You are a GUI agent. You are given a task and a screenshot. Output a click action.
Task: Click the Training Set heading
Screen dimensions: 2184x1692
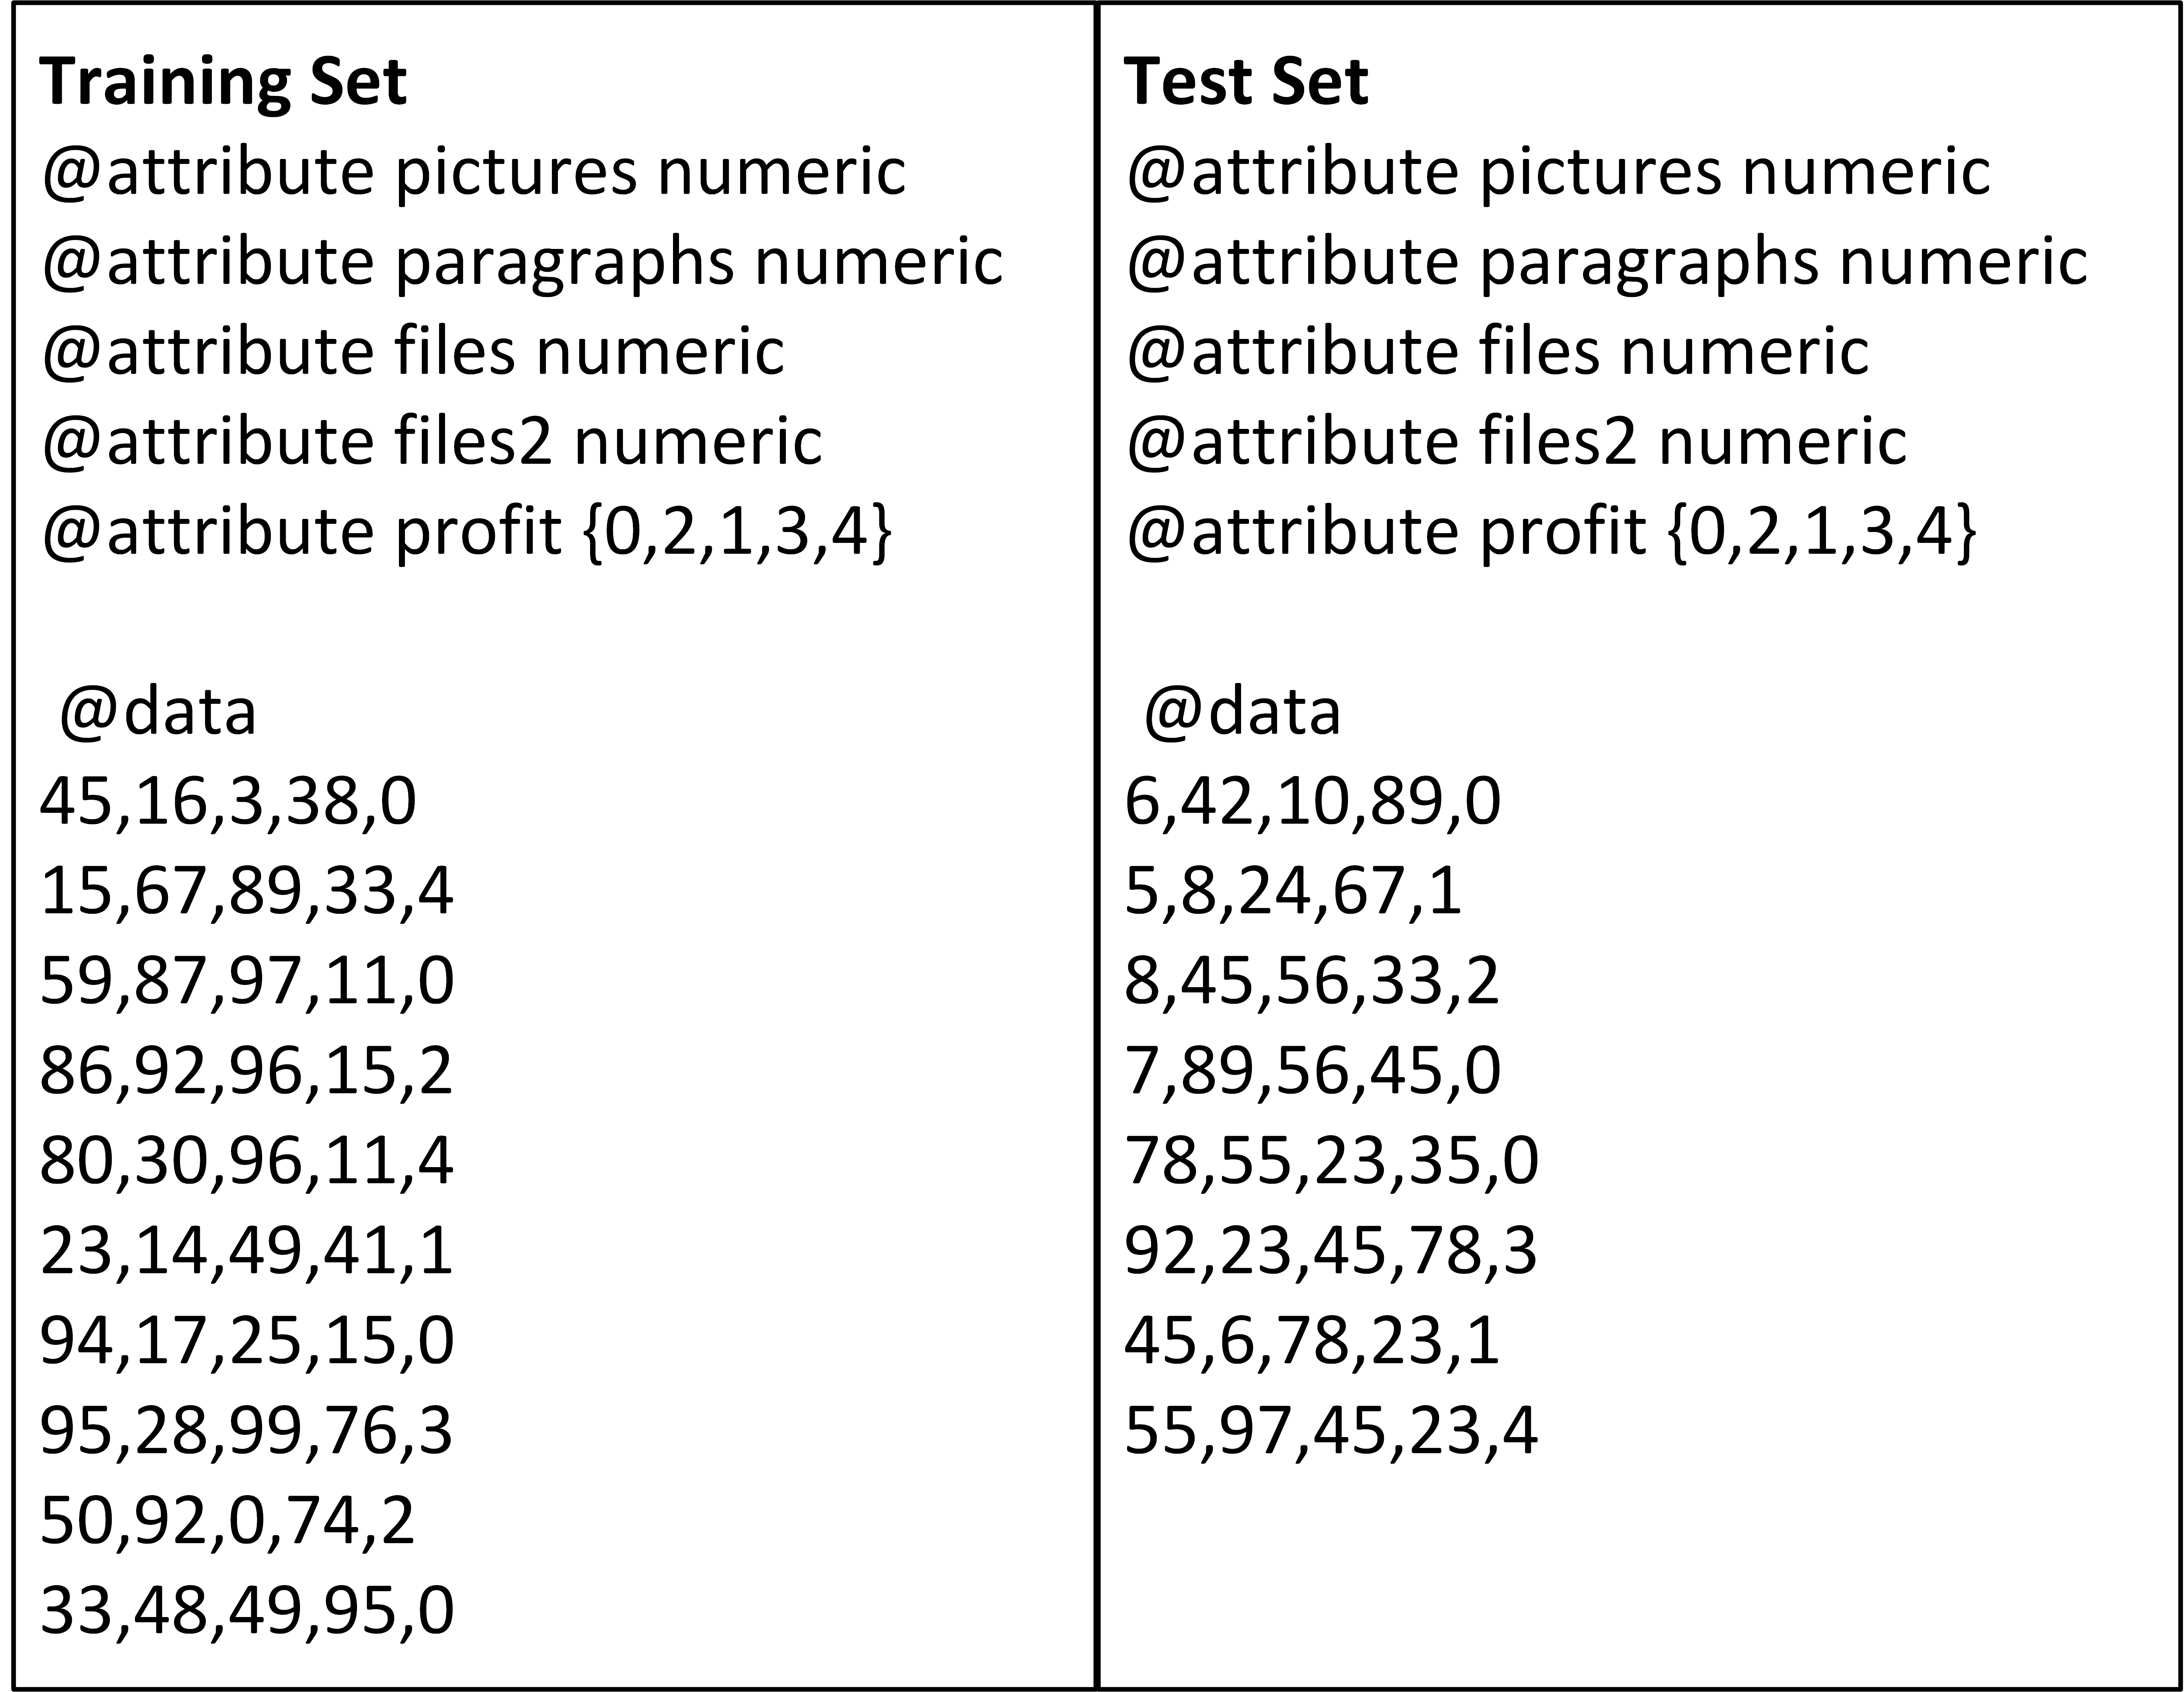(x=223, y=82)
